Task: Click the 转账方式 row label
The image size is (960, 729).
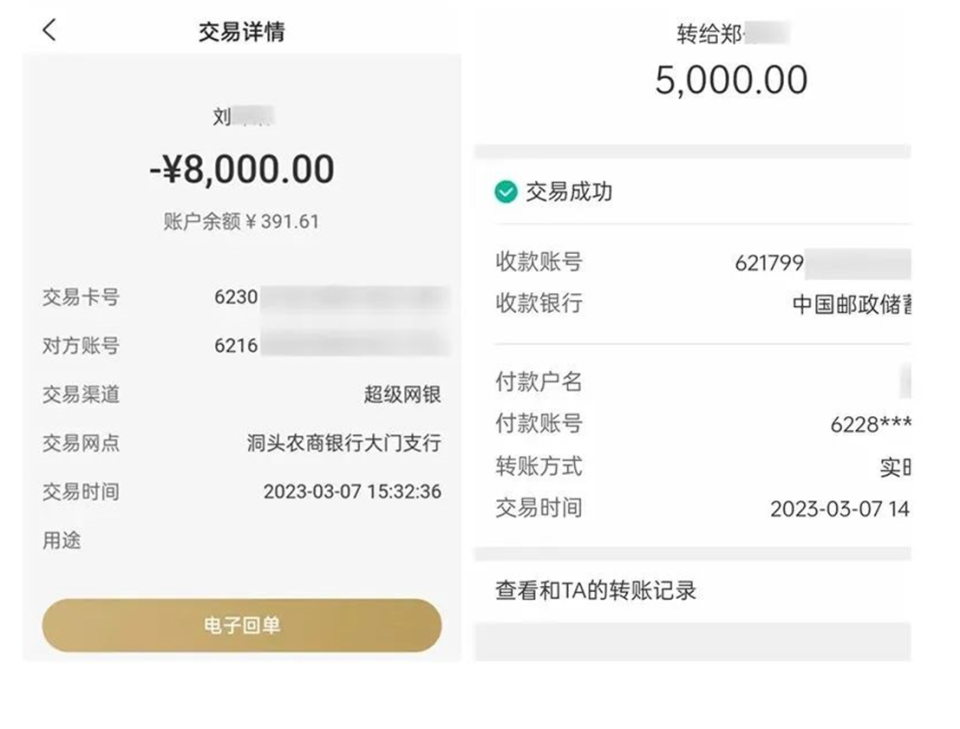Action: point(539,466)
